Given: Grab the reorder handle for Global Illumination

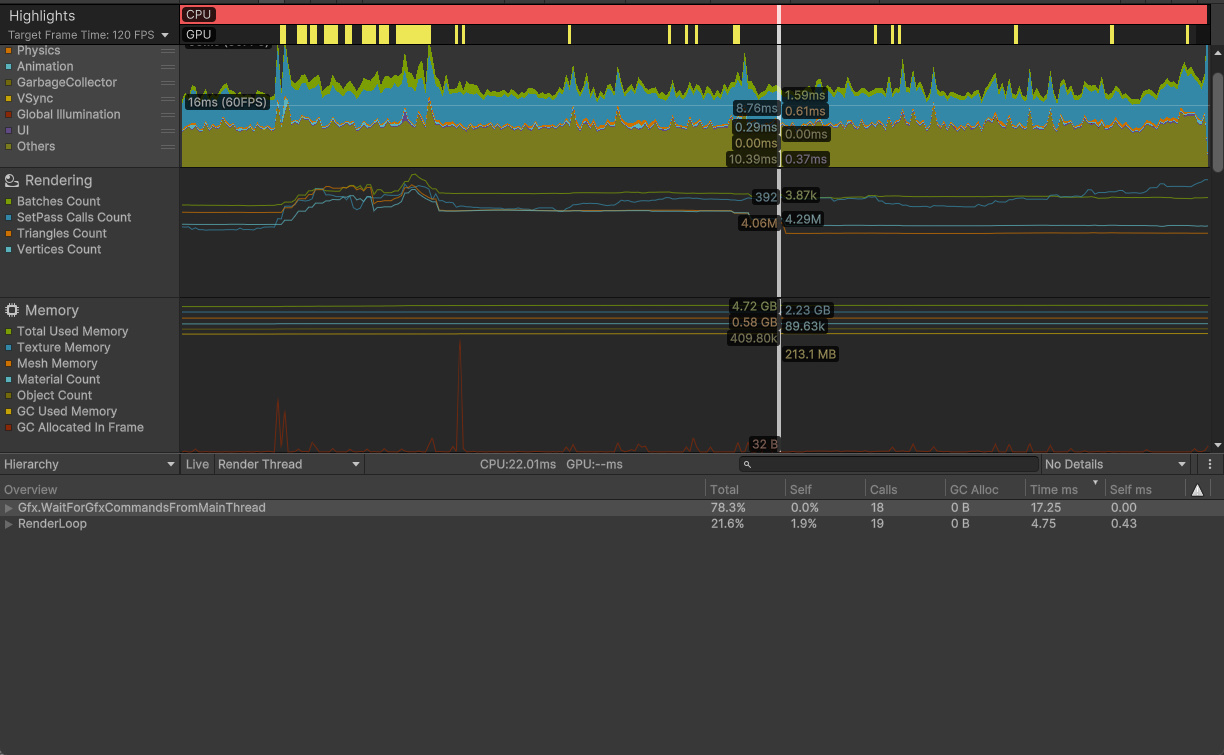Looking at the screenshot, I should click(168, 115).
